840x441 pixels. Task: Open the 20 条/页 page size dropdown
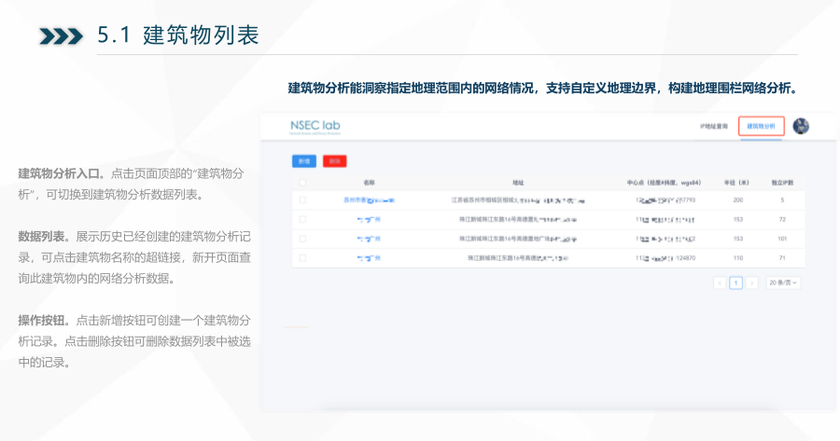pyautogui.click(x=783, y=283)
